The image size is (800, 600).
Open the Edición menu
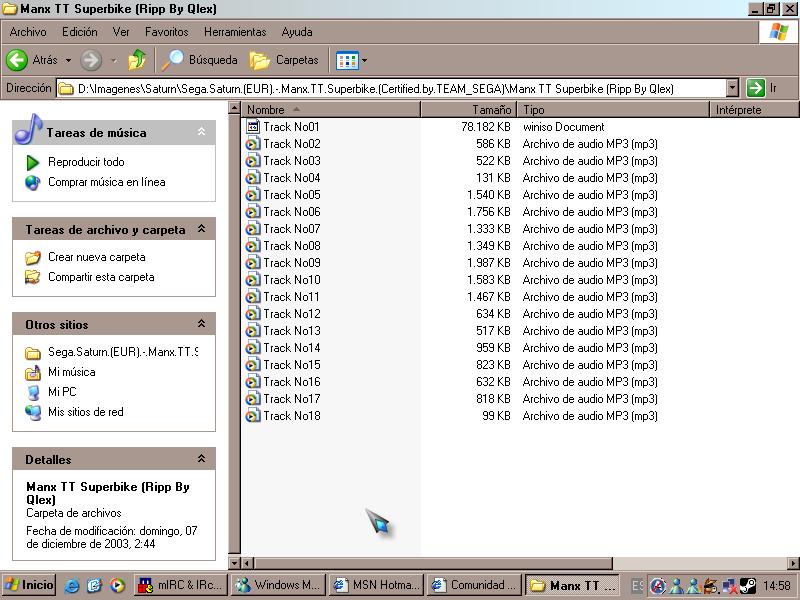click(80, 32)
